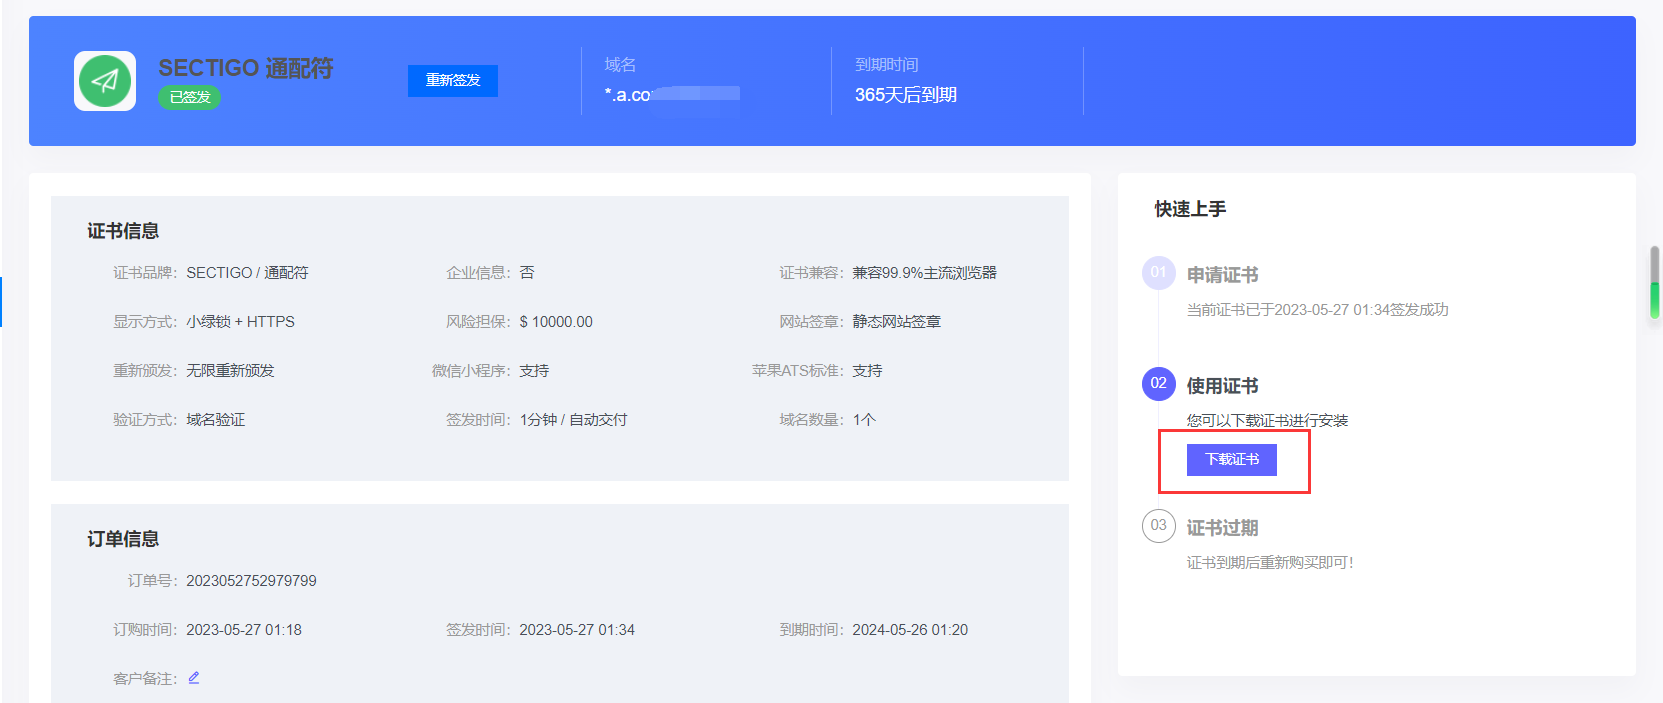Screen dimensions: 1663x703
Task: Click the pencil icon beside 客户备注
Action: click(x=194, y=678)
